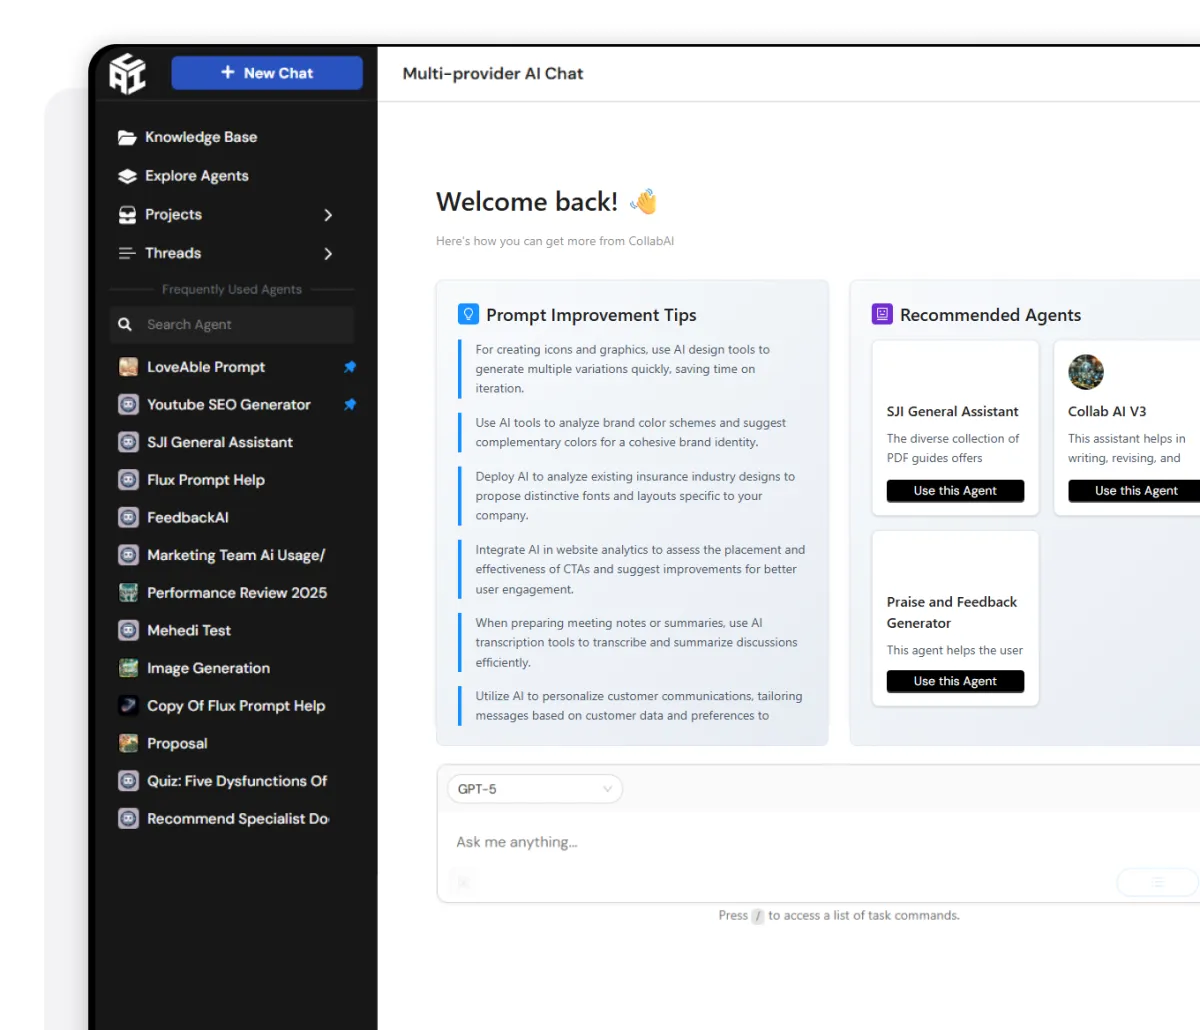Use the Praise and Feedback Generator agent

pyautogui.click(x=955, y=681)
